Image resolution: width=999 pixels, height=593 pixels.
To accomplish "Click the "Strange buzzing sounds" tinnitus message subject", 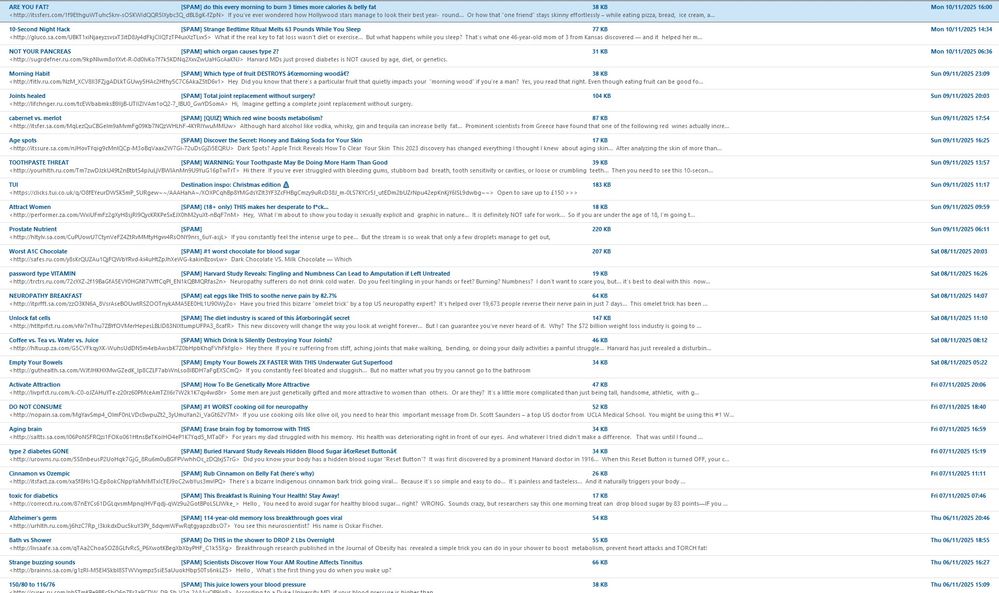I will [280, 560].
